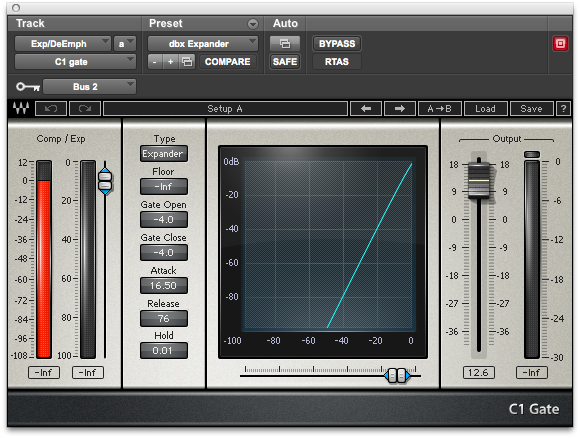580x438 pixels.
Task: Click the Auto header label
Action: pyautogui.click(x=285, y=23)
